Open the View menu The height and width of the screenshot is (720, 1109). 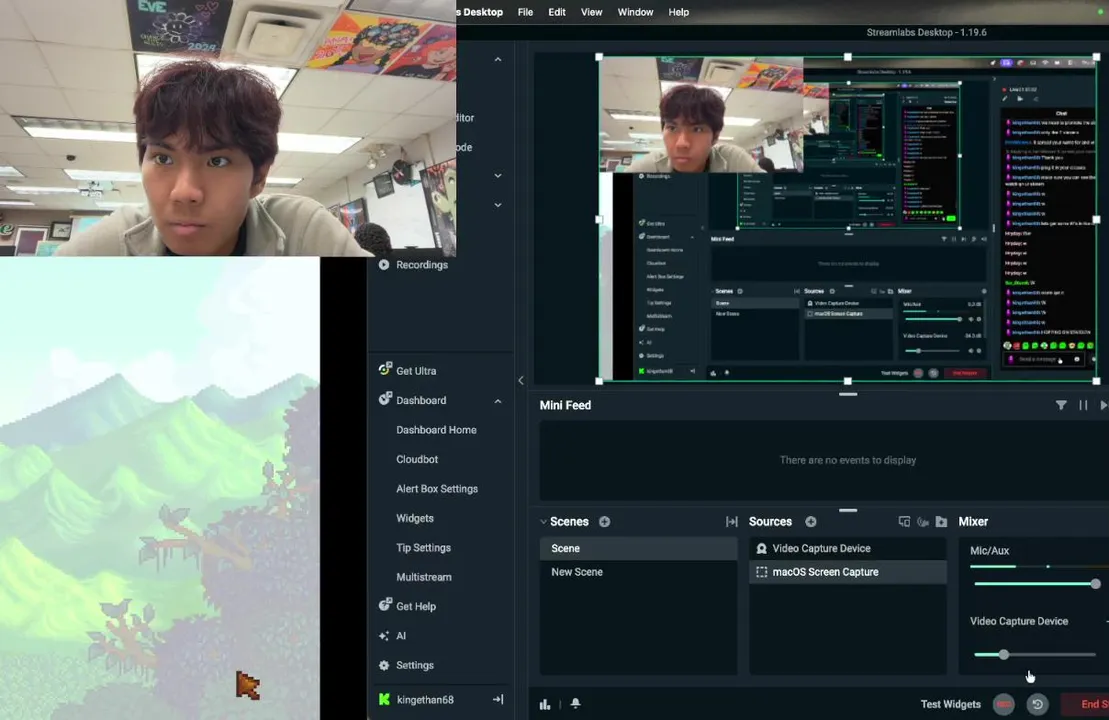click(591, 12)
